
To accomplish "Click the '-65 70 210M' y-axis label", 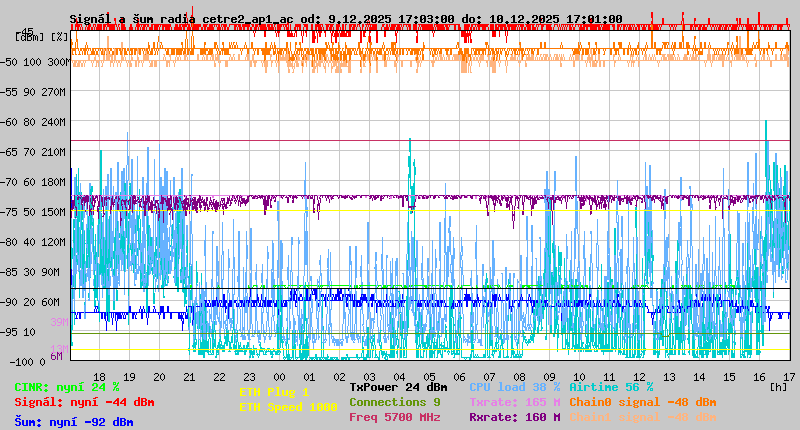I will click(x=33, y=153).
